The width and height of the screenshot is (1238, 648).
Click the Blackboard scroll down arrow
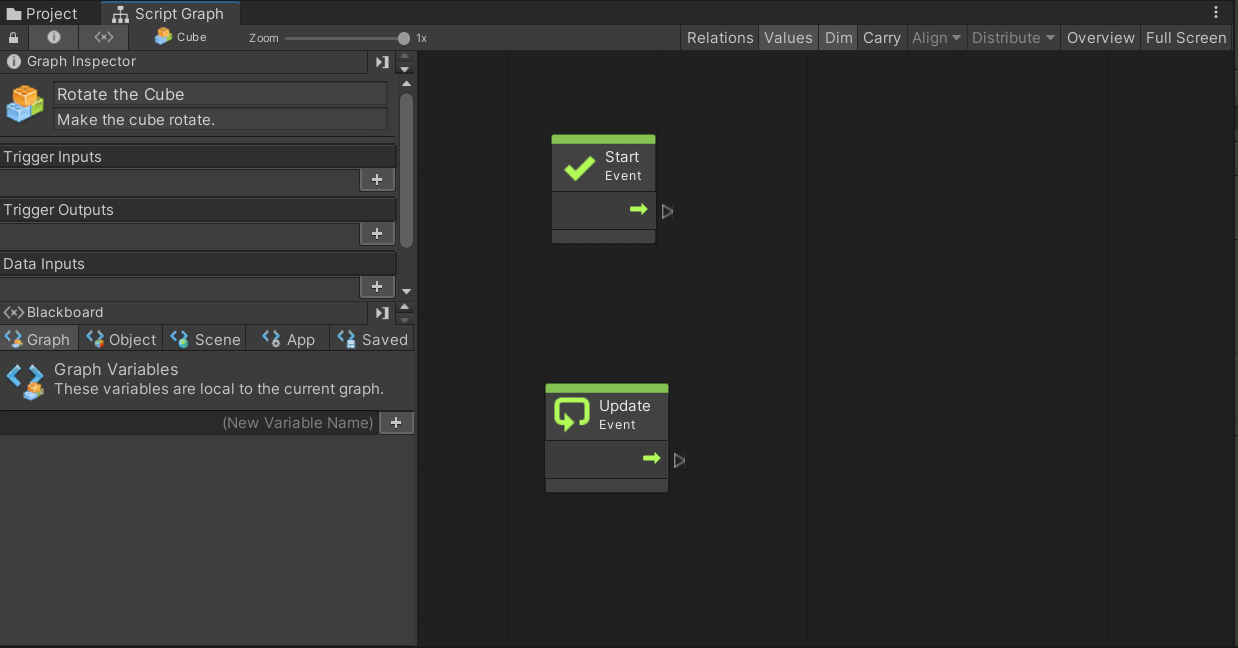tap(405, 319)
